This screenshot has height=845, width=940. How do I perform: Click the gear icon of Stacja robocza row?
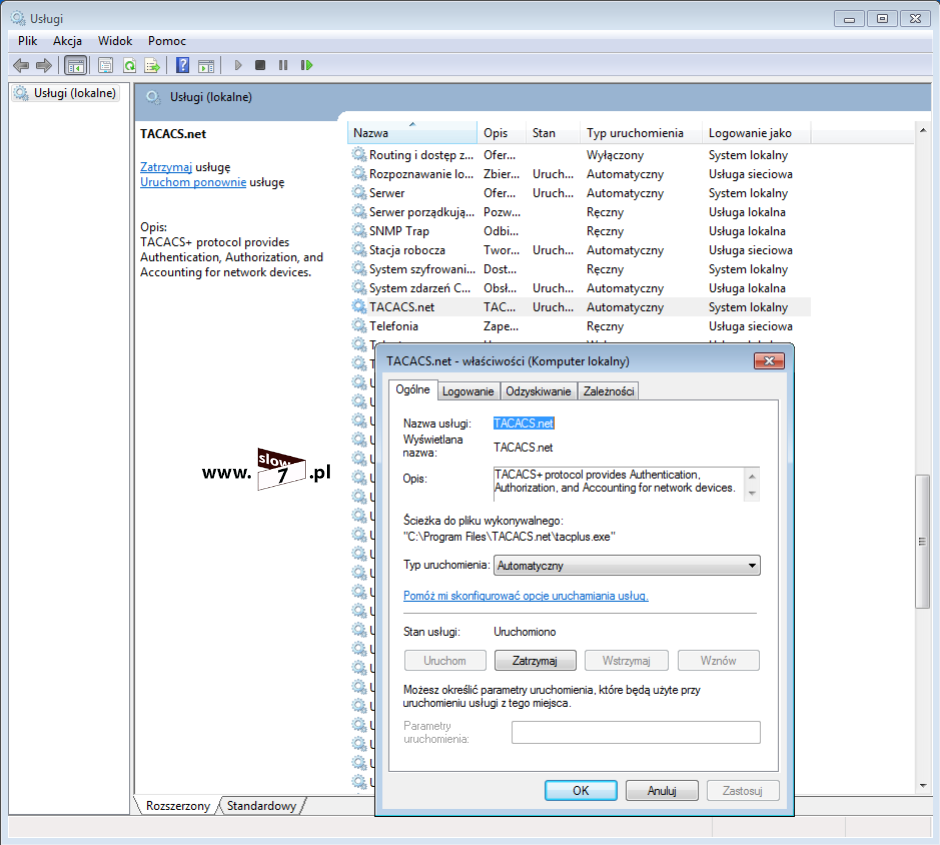pyautogui.click(x=359, y=249)
